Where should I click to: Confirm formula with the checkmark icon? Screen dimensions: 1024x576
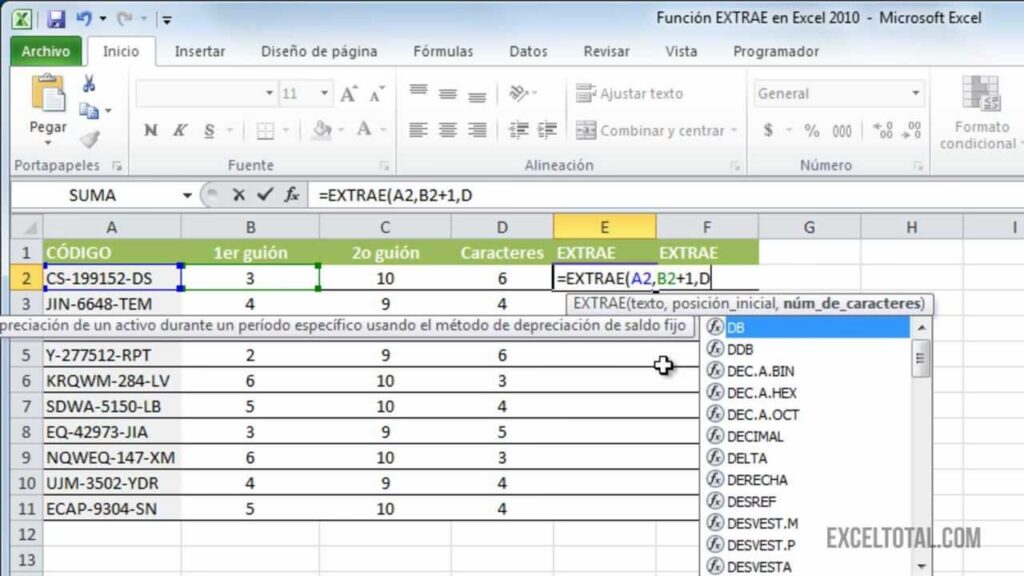(x=265, y=195)
